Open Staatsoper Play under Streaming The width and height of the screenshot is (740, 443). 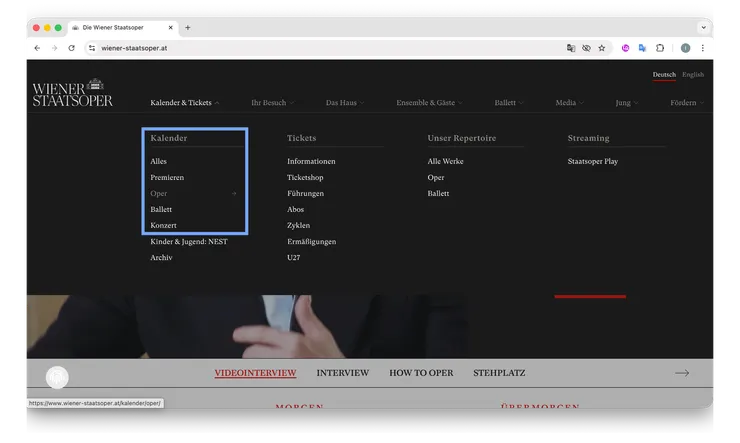click(x=593, y=161)
